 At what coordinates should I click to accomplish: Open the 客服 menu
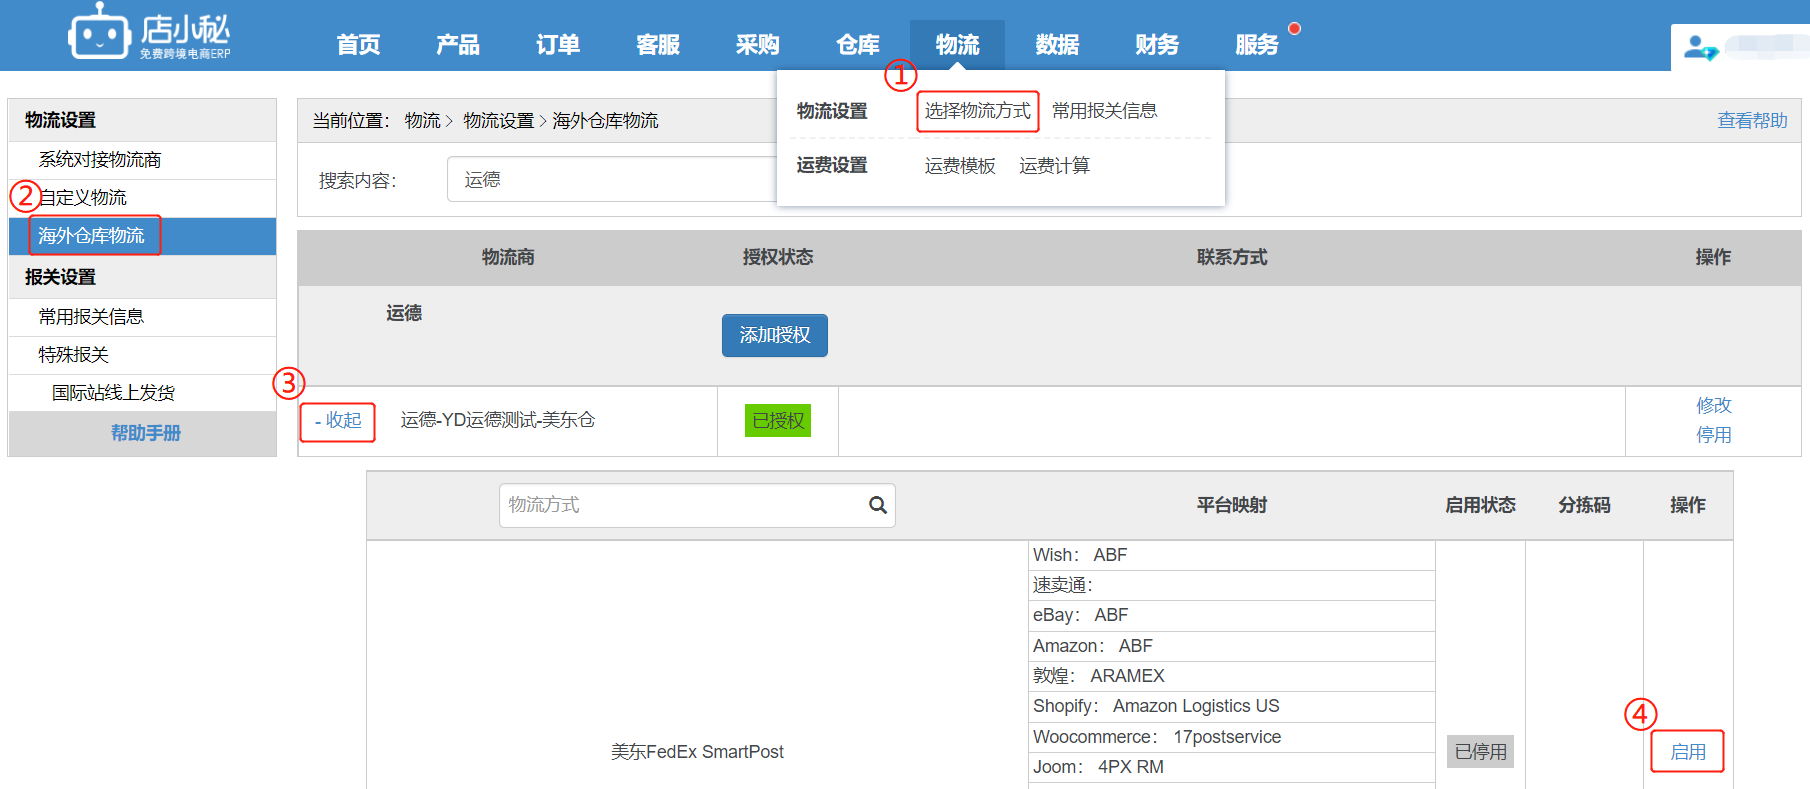click(x=658, y=45)
